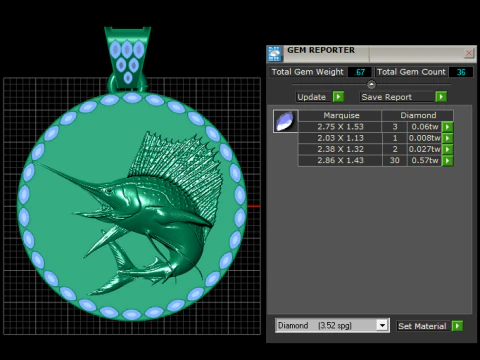The image size is (480, 360).
Task: Click the green arrow on the 0.06tw row
Action: click(447, 127)
